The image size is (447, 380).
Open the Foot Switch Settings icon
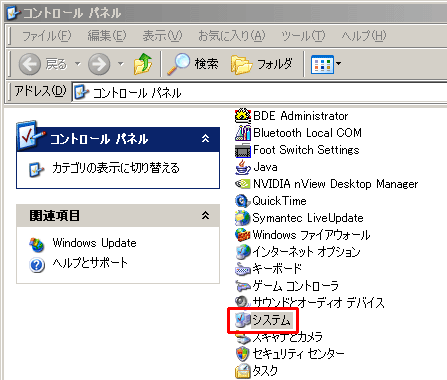pyautogui.click(x=243, y=150)
